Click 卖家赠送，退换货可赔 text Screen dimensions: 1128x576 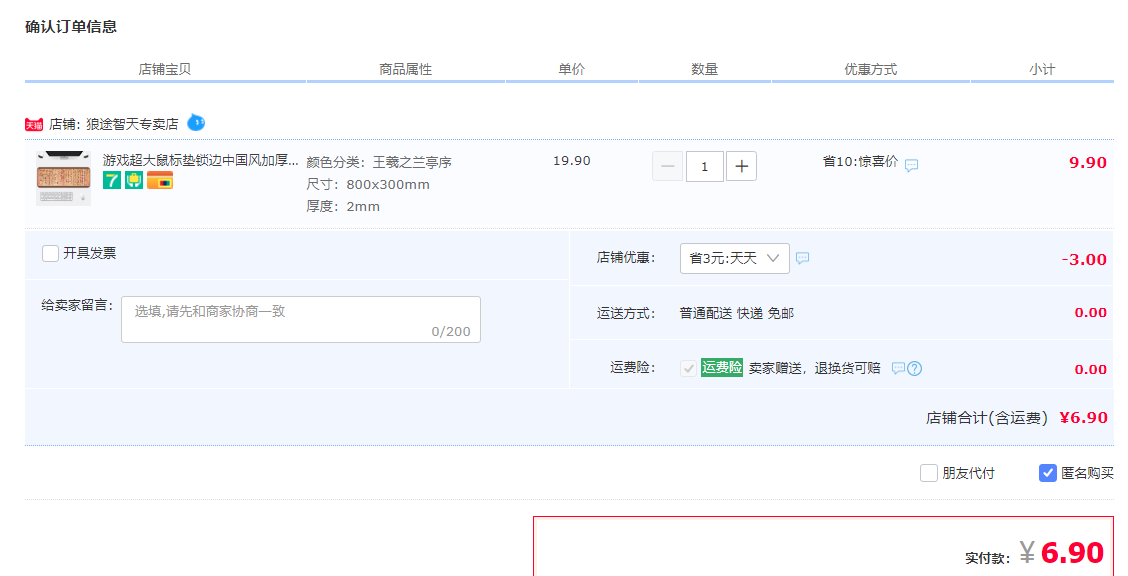click(x=814, y=368)
